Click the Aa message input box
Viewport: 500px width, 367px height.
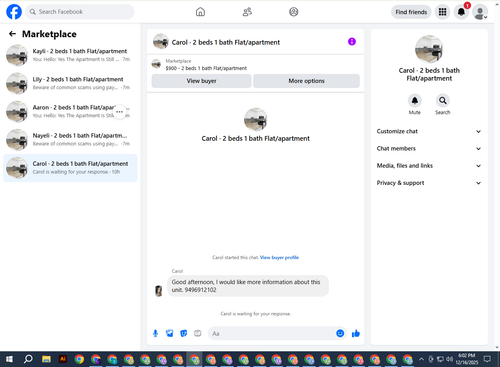click(x=272, y=333)
